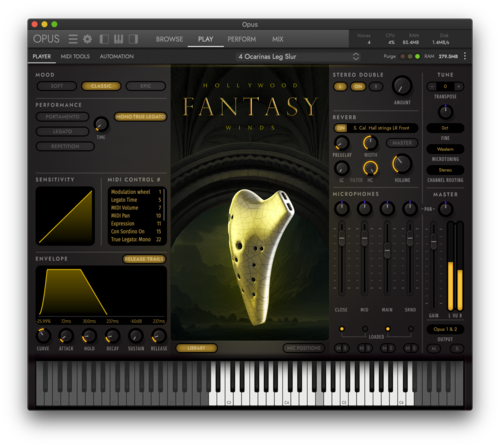Click the reverb LC filter knob
The width and height of the screenshot is (500, 447).
coord(342,168)
